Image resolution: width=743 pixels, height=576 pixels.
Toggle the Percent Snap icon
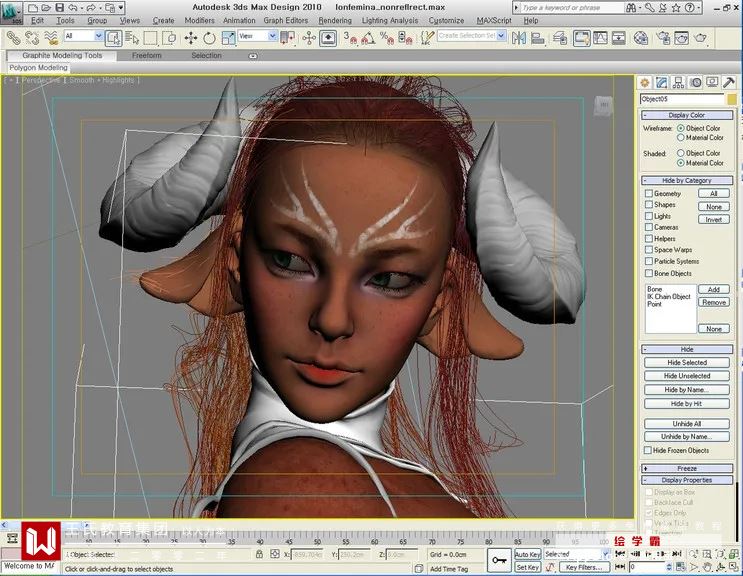[x=387, y=38]
